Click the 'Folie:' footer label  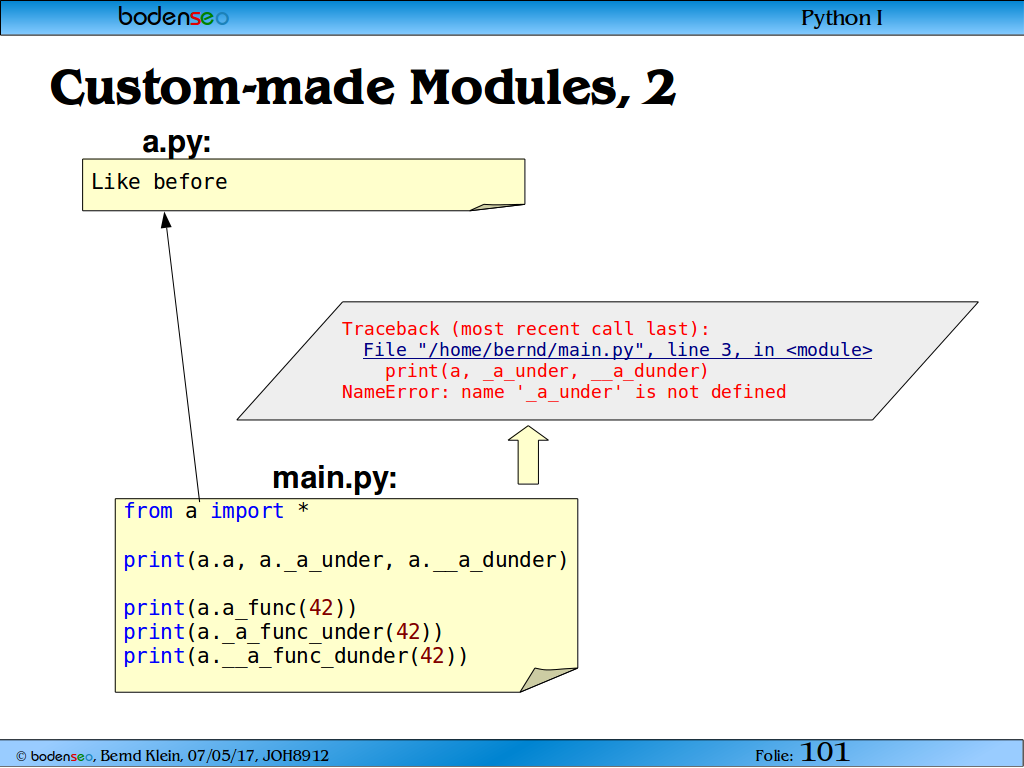tap(774, 756)
